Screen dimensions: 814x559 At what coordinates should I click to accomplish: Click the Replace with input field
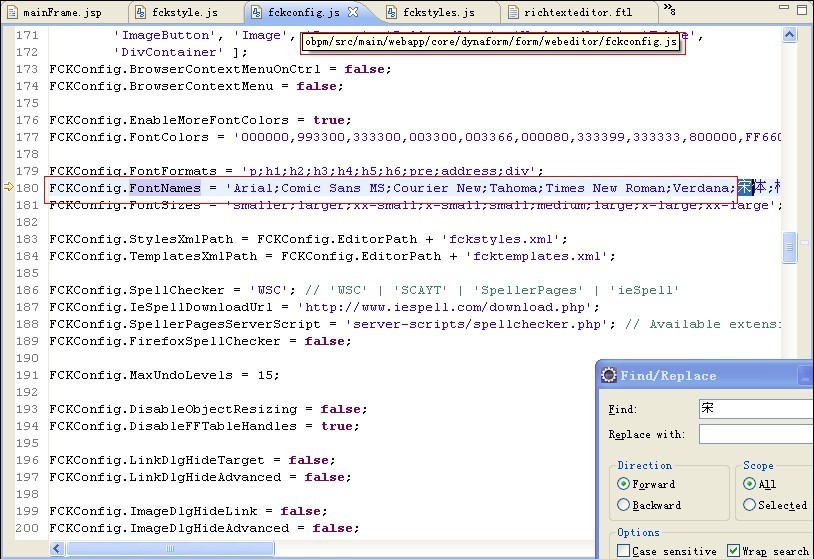coord(755,434)
